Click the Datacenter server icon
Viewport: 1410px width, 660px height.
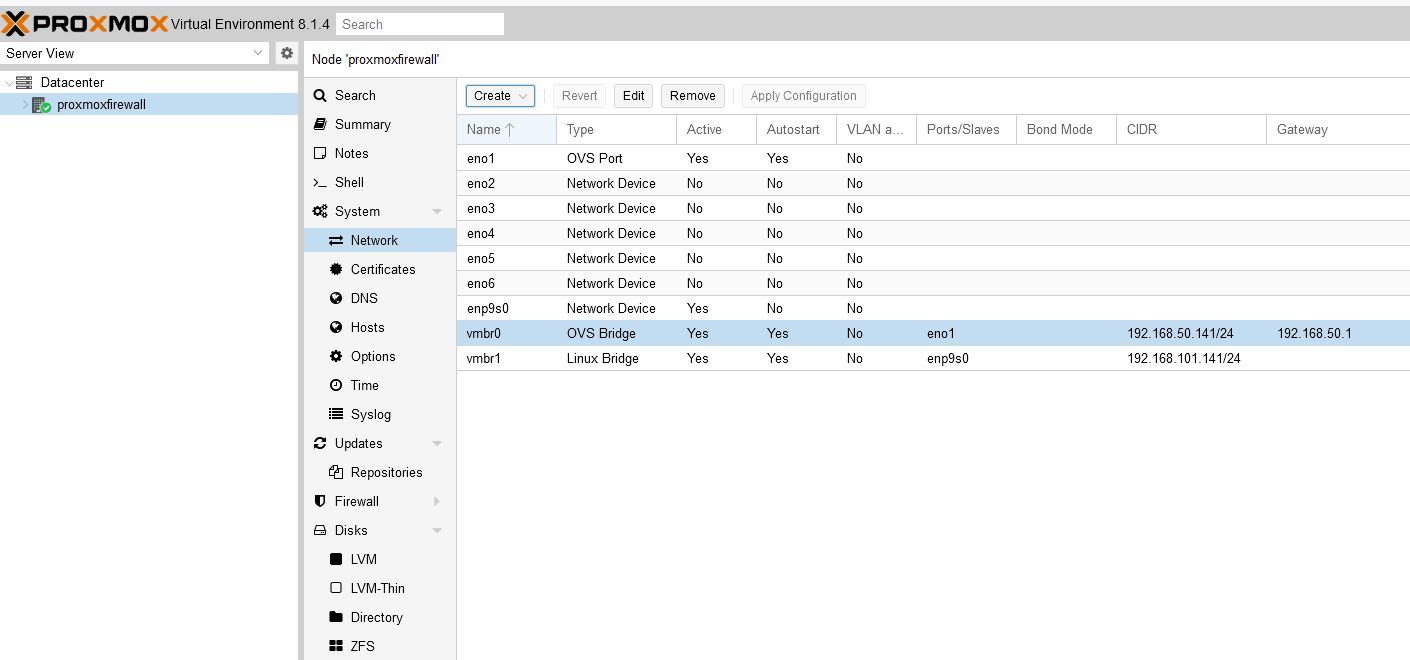(25, 82)
